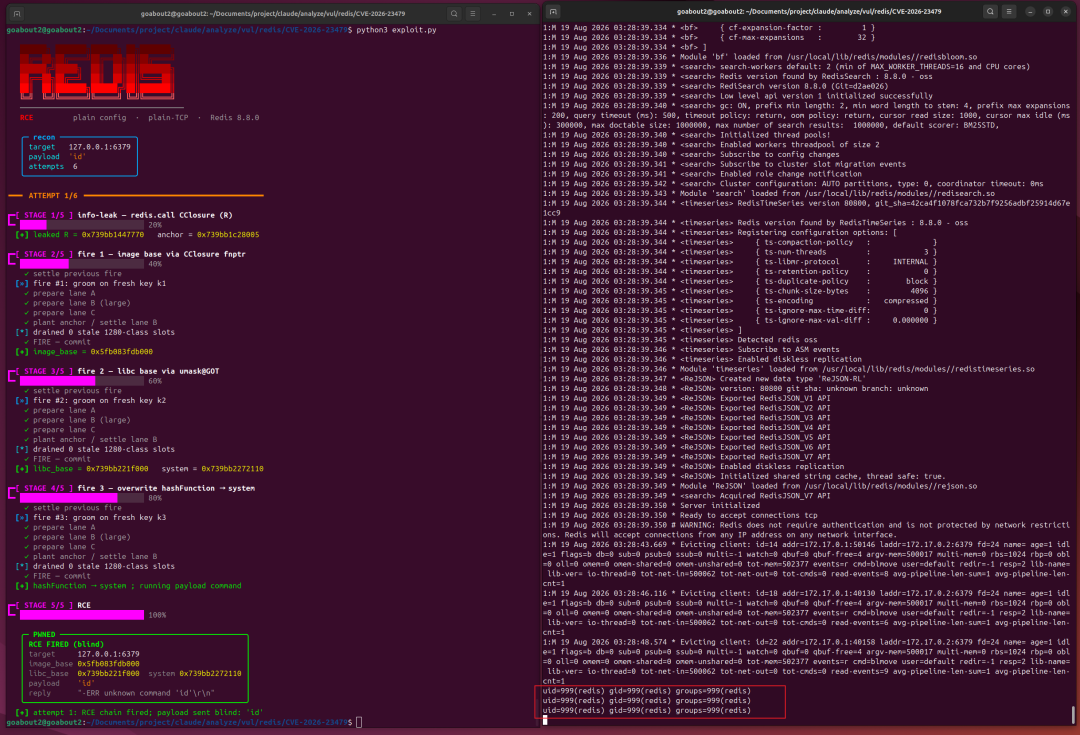The image size is (1080, 735).
Task: Click the 40% progress bar of stage 2
Action: [x=81, y=264]
